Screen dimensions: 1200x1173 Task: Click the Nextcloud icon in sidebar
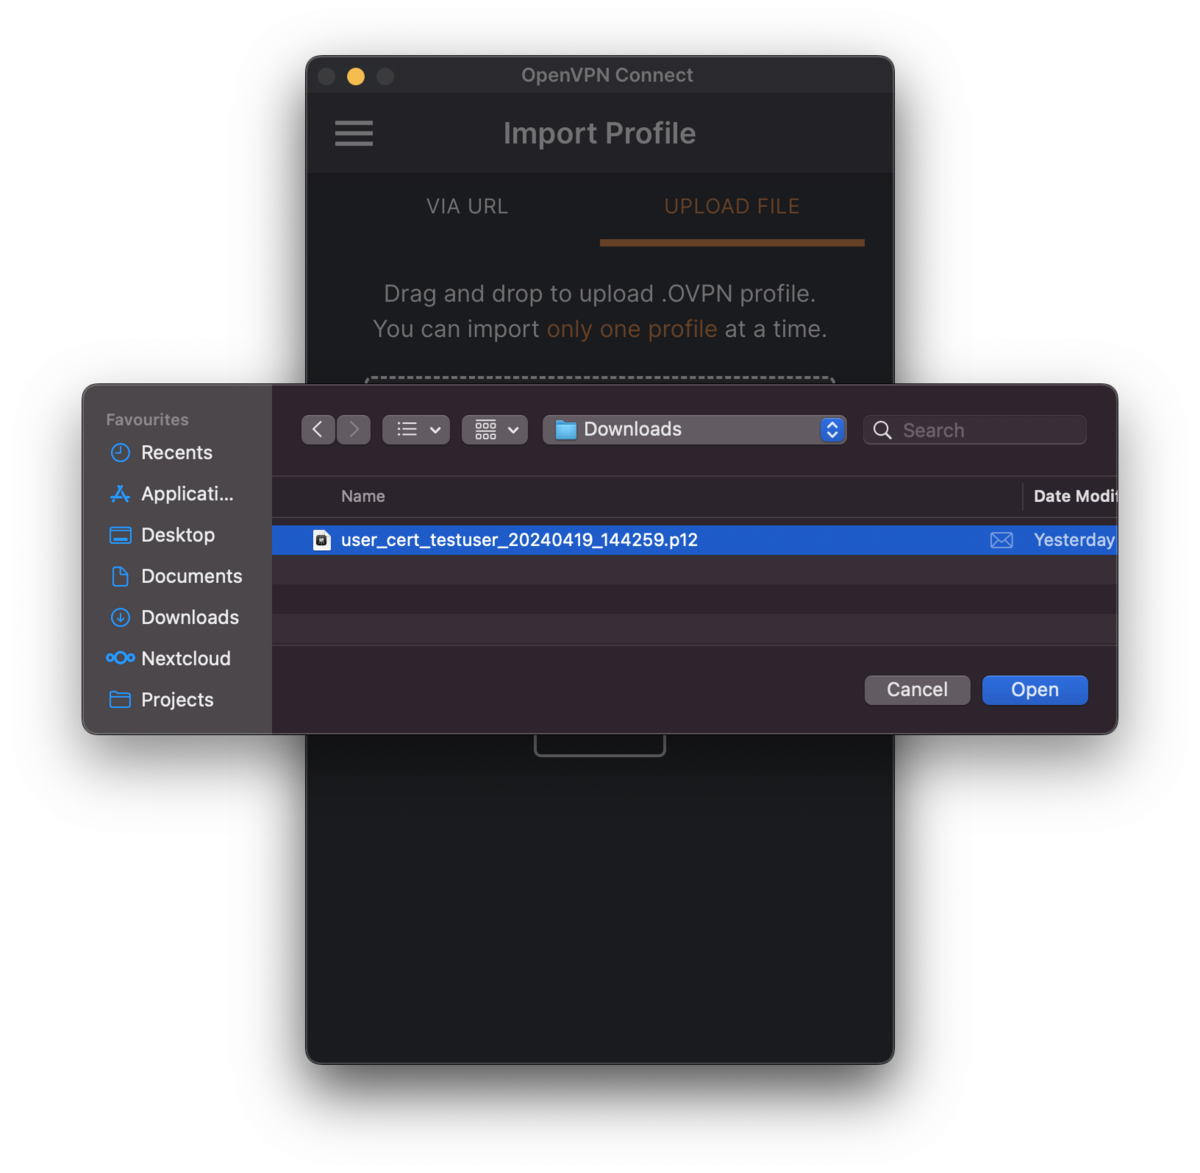[x=120, y=658]
